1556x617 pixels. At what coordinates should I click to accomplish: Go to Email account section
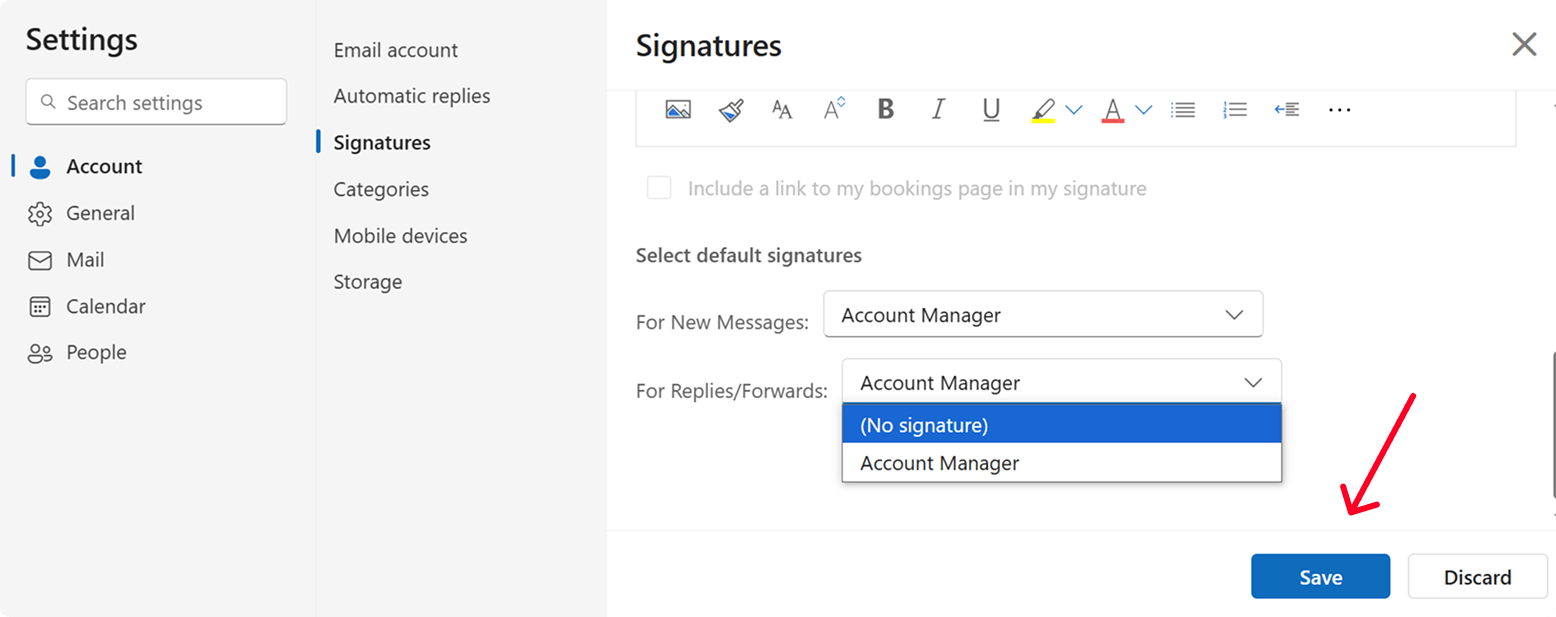[x=396, y=50]
